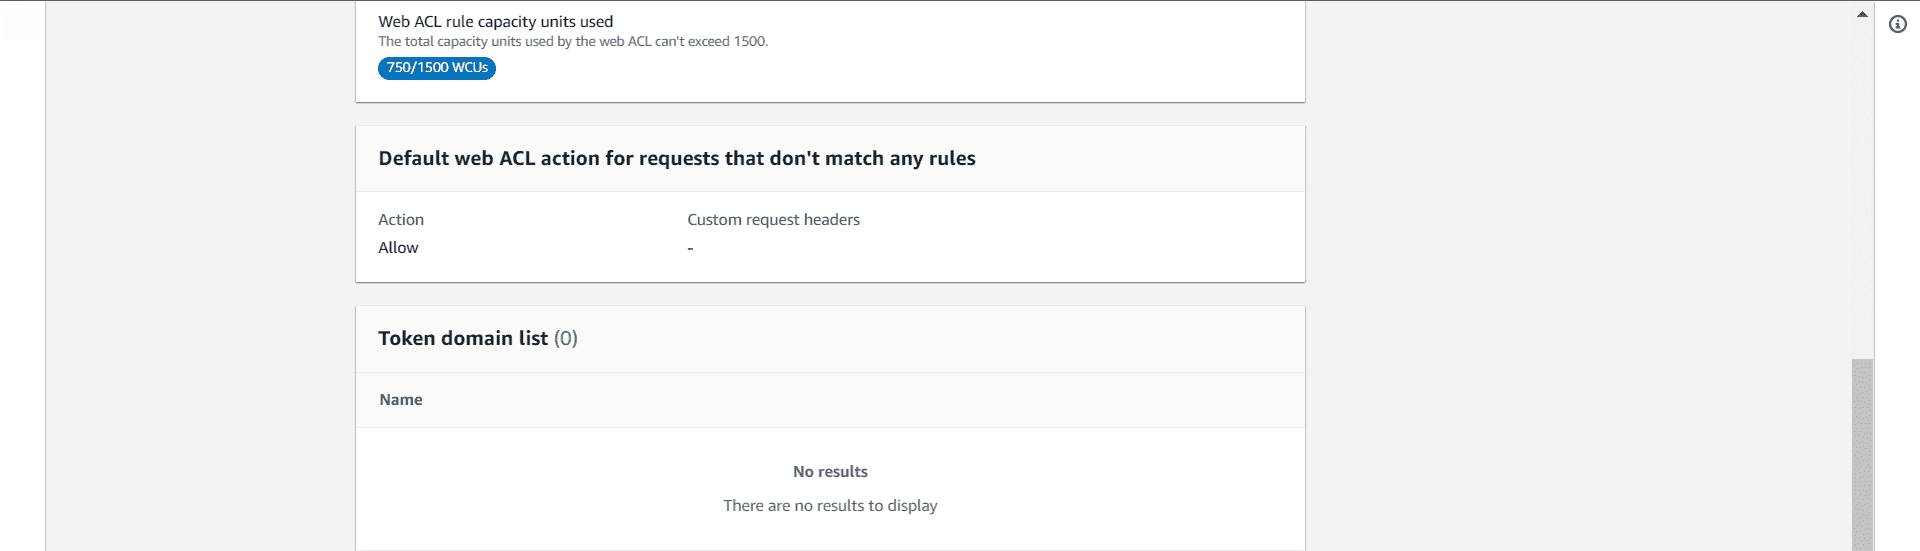
Task: Click the Custom request headers label
Action: (x=773, y=220)
